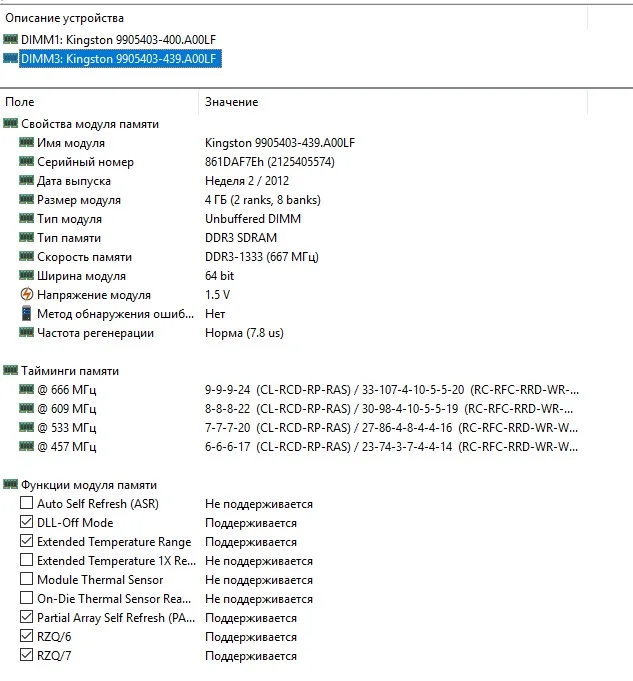Viewport: 633px width, 681px height.
Task: Click the icon next to Имя модуля
Action: click(27, 142)
